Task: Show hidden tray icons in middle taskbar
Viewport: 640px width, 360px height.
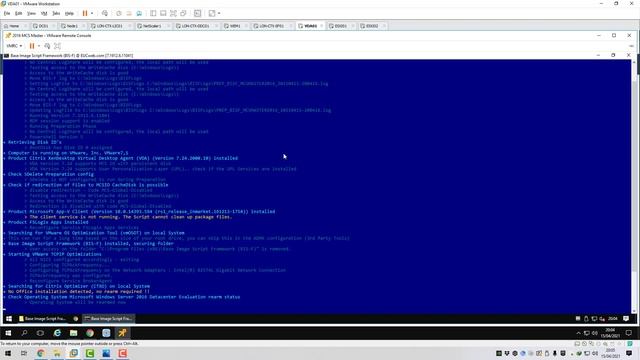Action: [x=578, y=333]
